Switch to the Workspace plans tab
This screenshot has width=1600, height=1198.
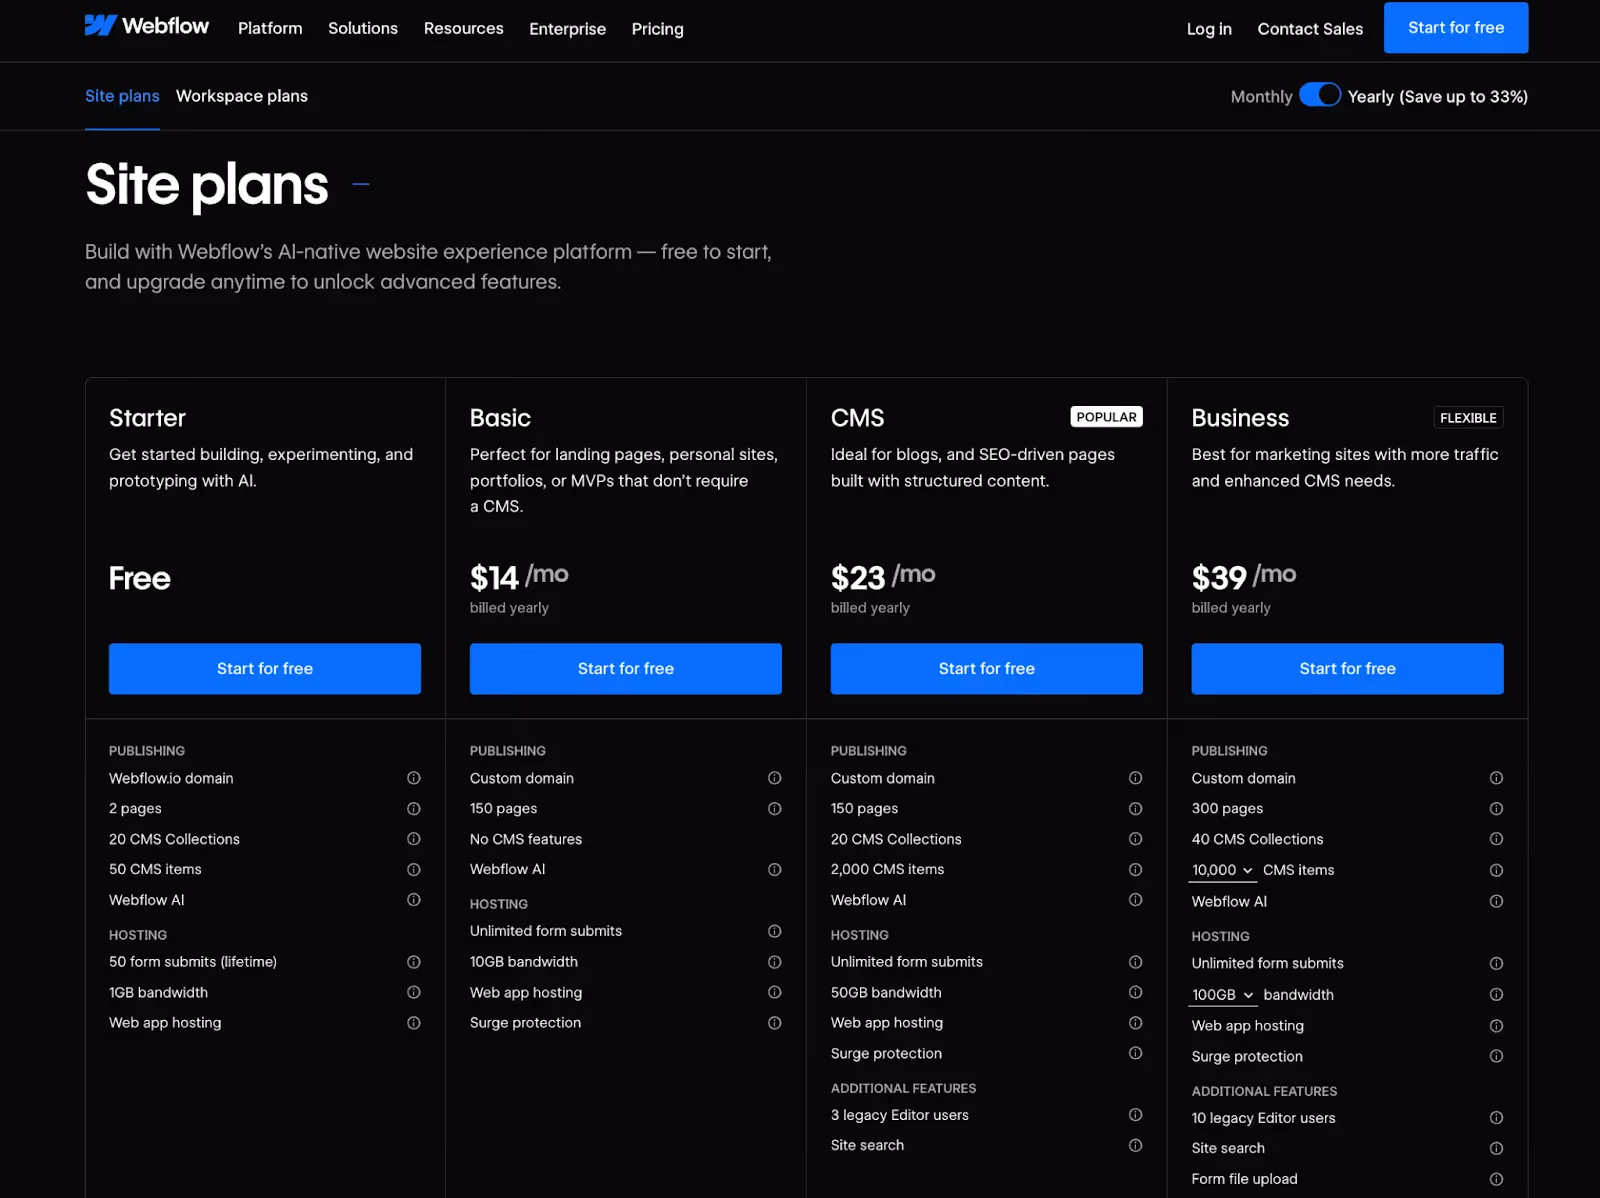tap(242, 96)
